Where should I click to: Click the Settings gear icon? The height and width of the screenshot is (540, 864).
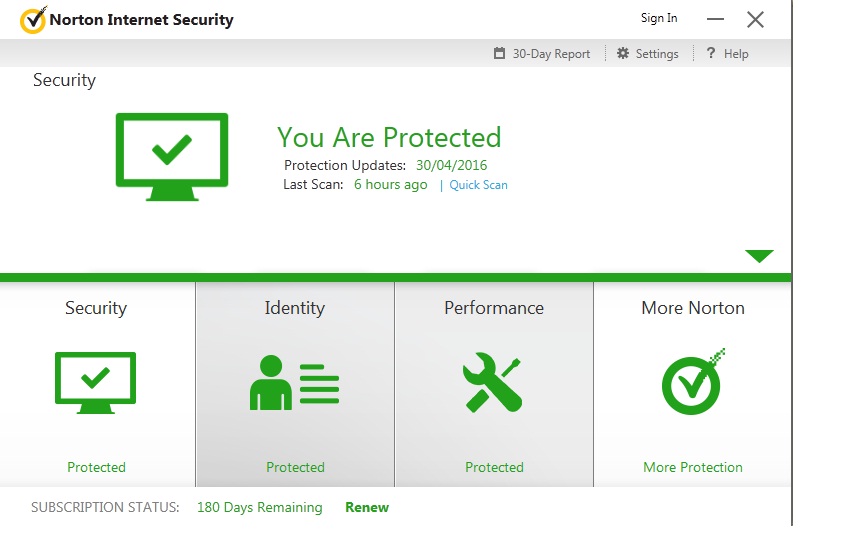[623, 53]
